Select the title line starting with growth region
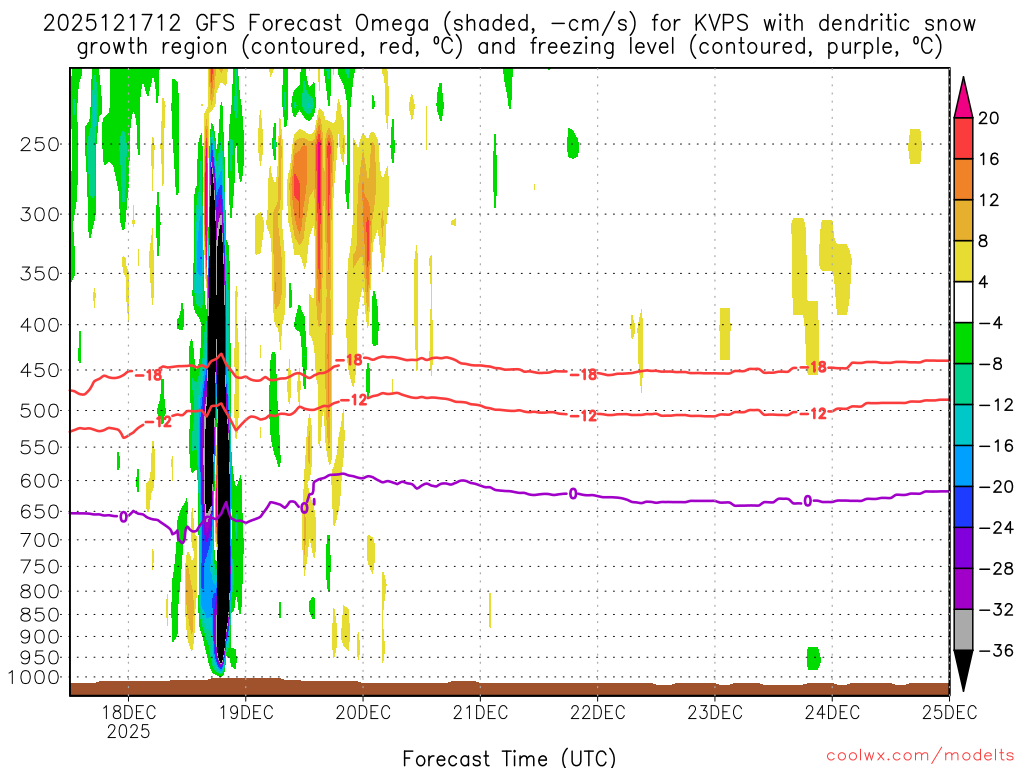The height and width of the screenshot is (768, 1024). [509, 47]
